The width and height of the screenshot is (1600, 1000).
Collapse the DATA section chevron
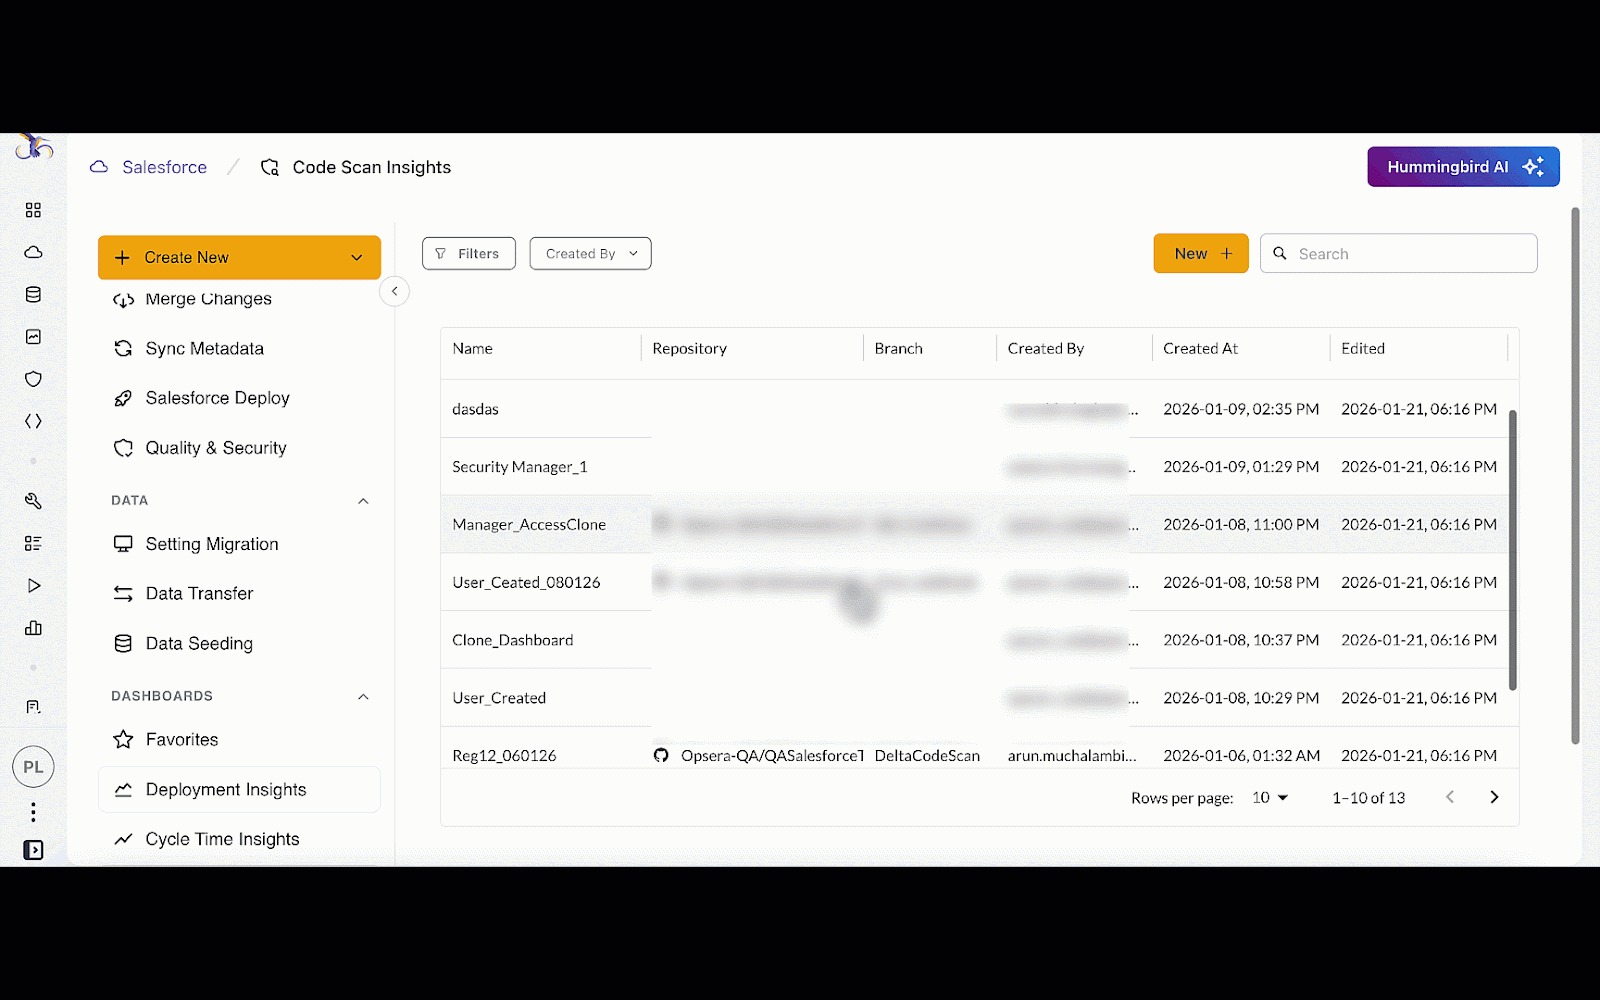click(x=363, y=501)
